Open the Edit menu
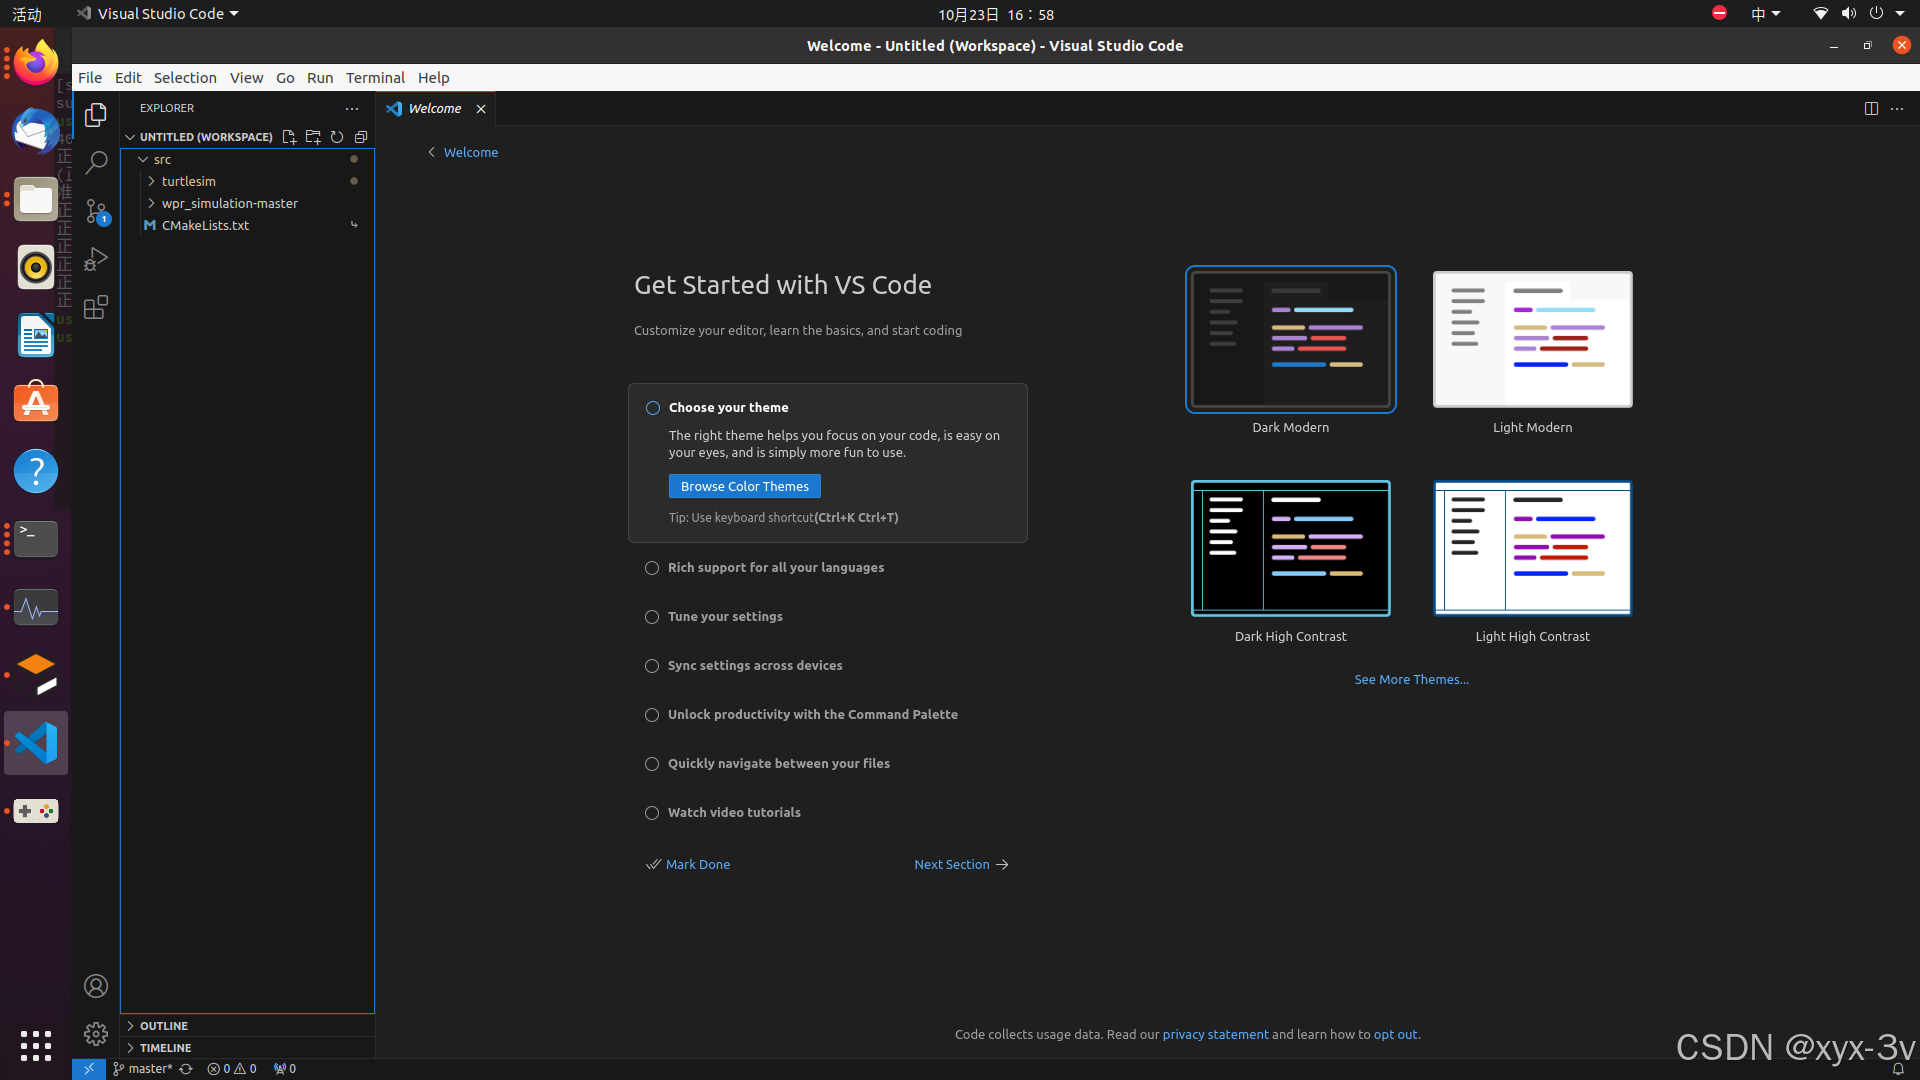The height and width of the screenshot is (1080, 1920). [128, 77]
